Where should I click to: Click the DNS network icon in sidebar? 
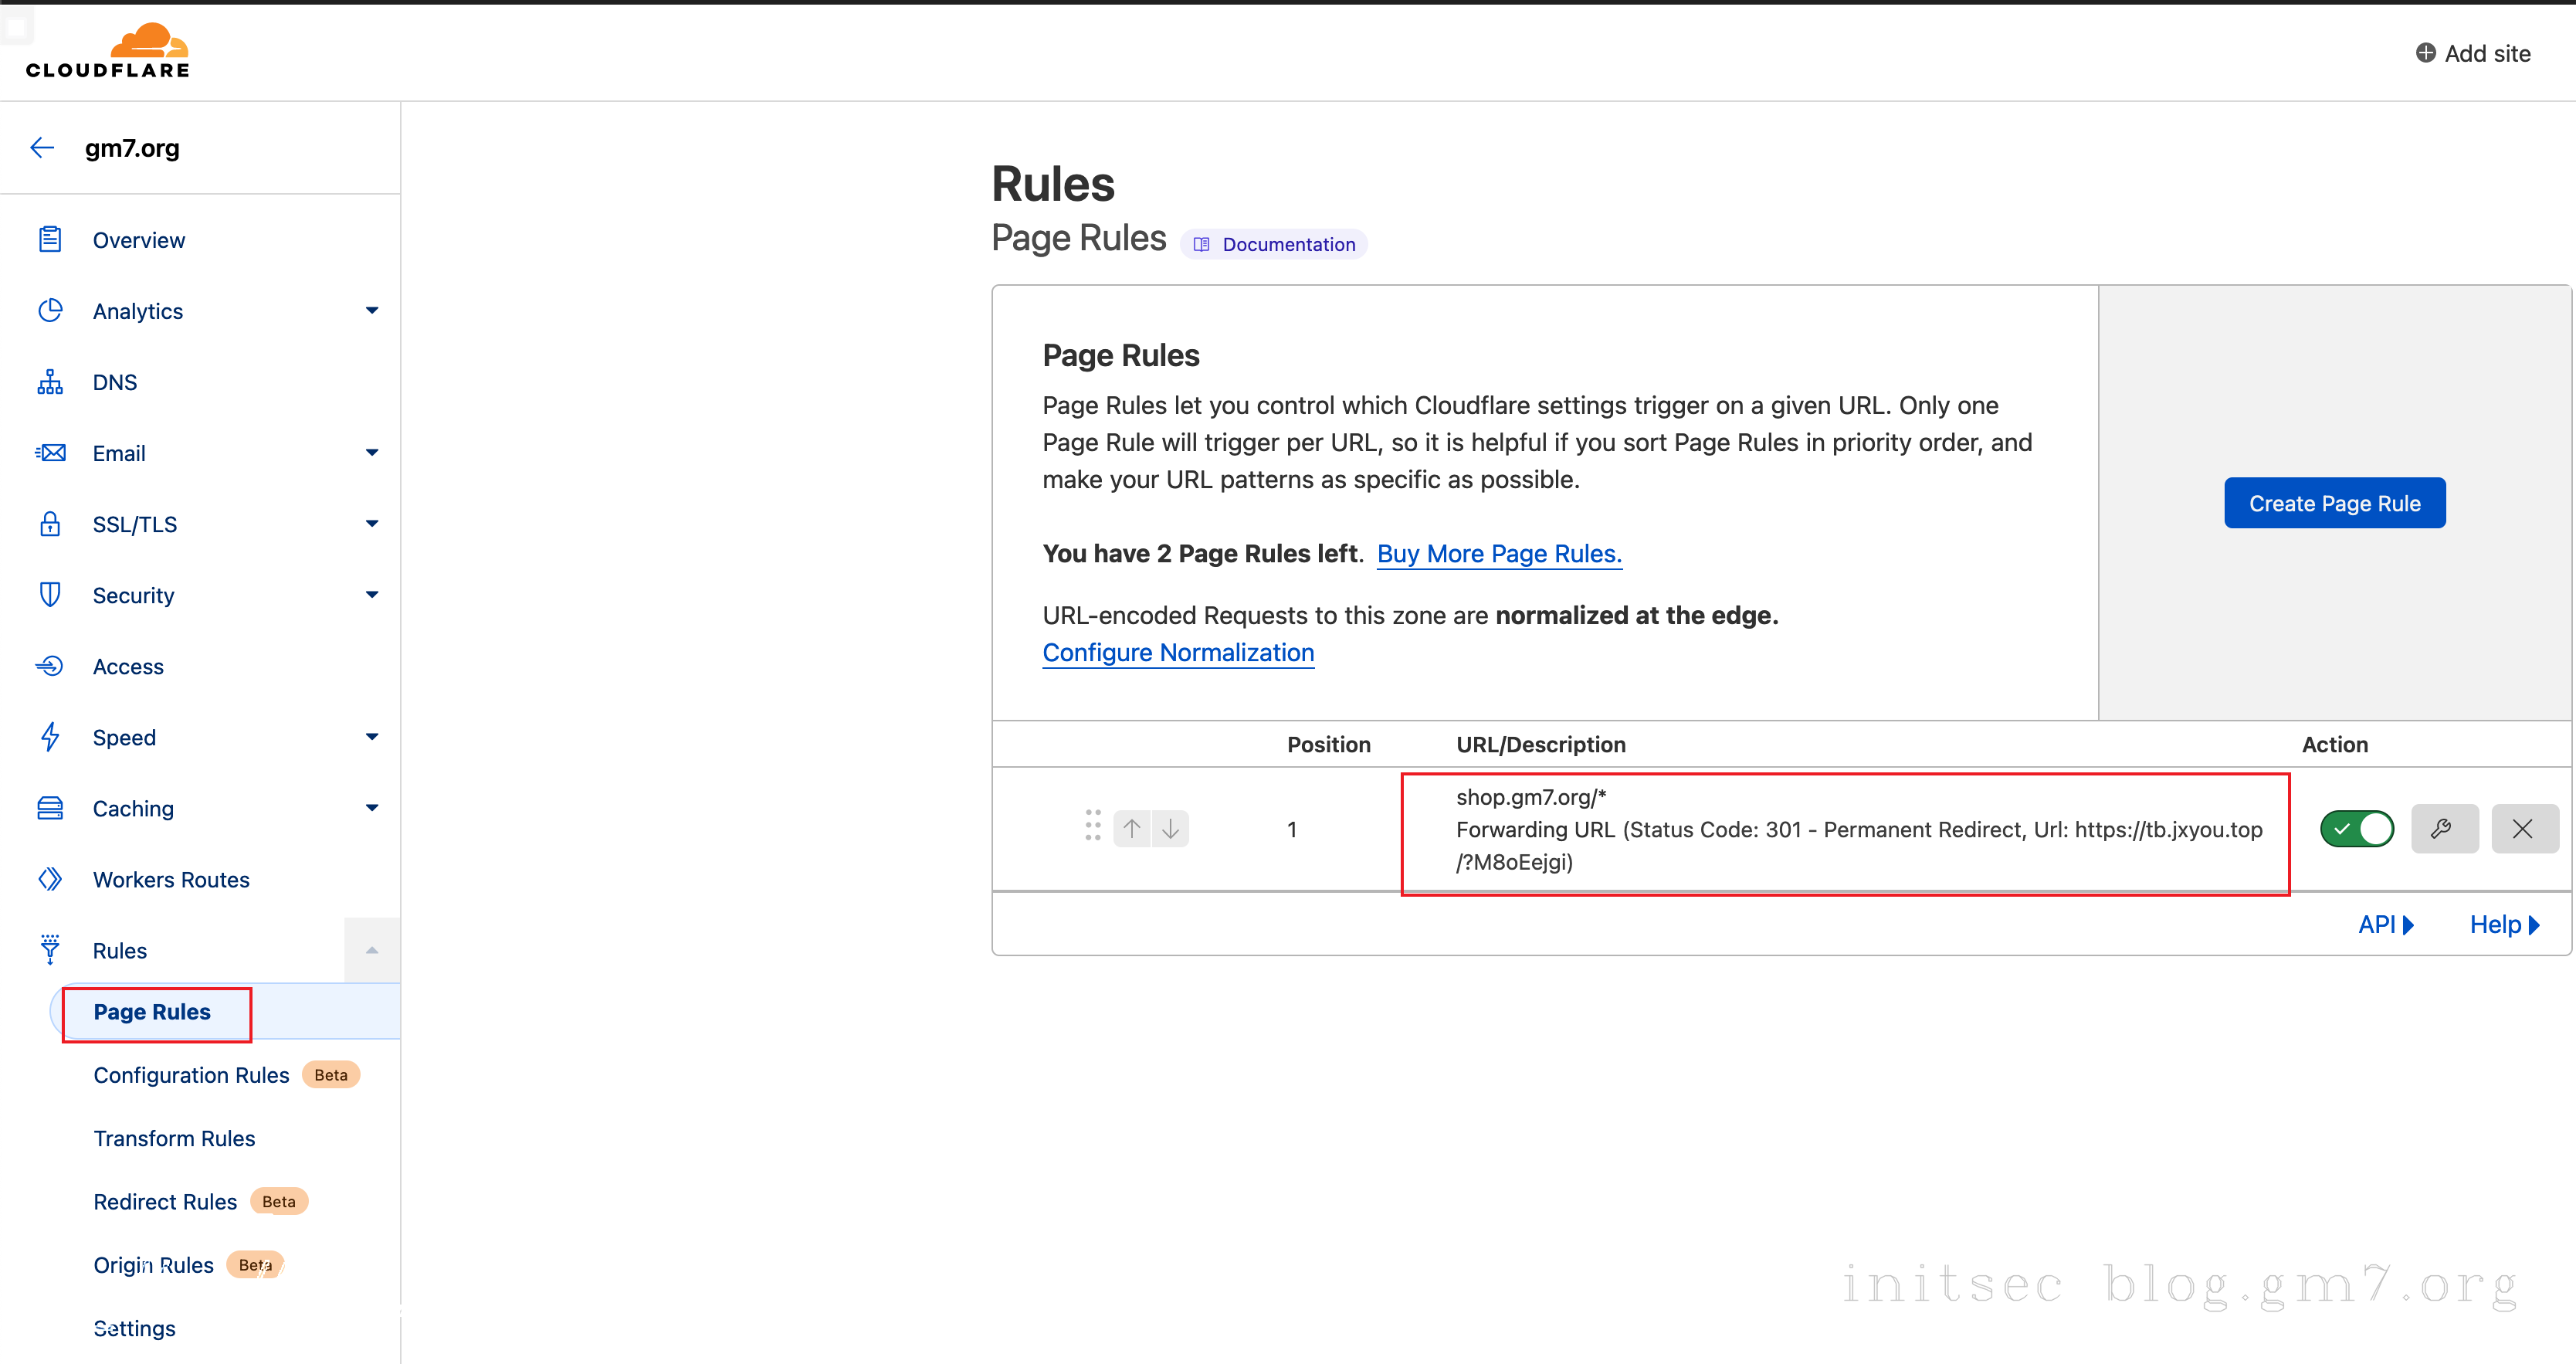tap(50, 382)
